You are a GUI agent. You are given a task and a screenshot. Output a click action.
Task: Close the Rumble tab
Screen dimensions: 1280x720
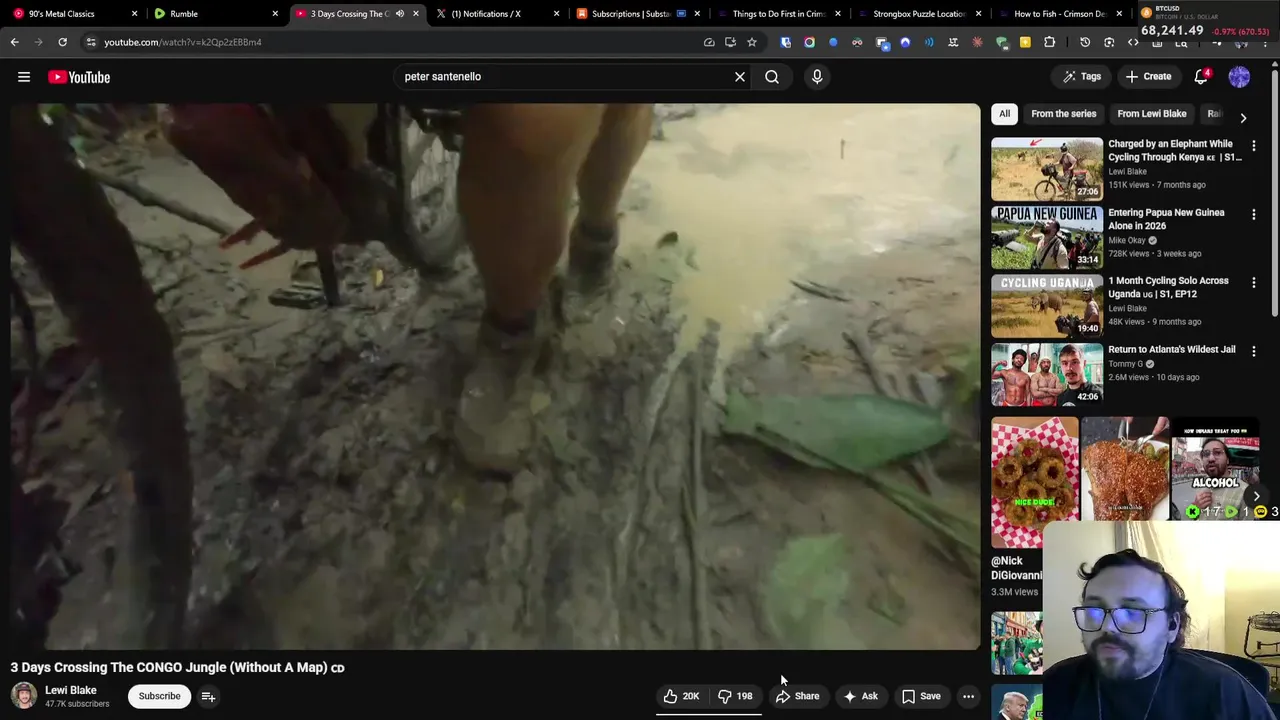pos(275,14)
